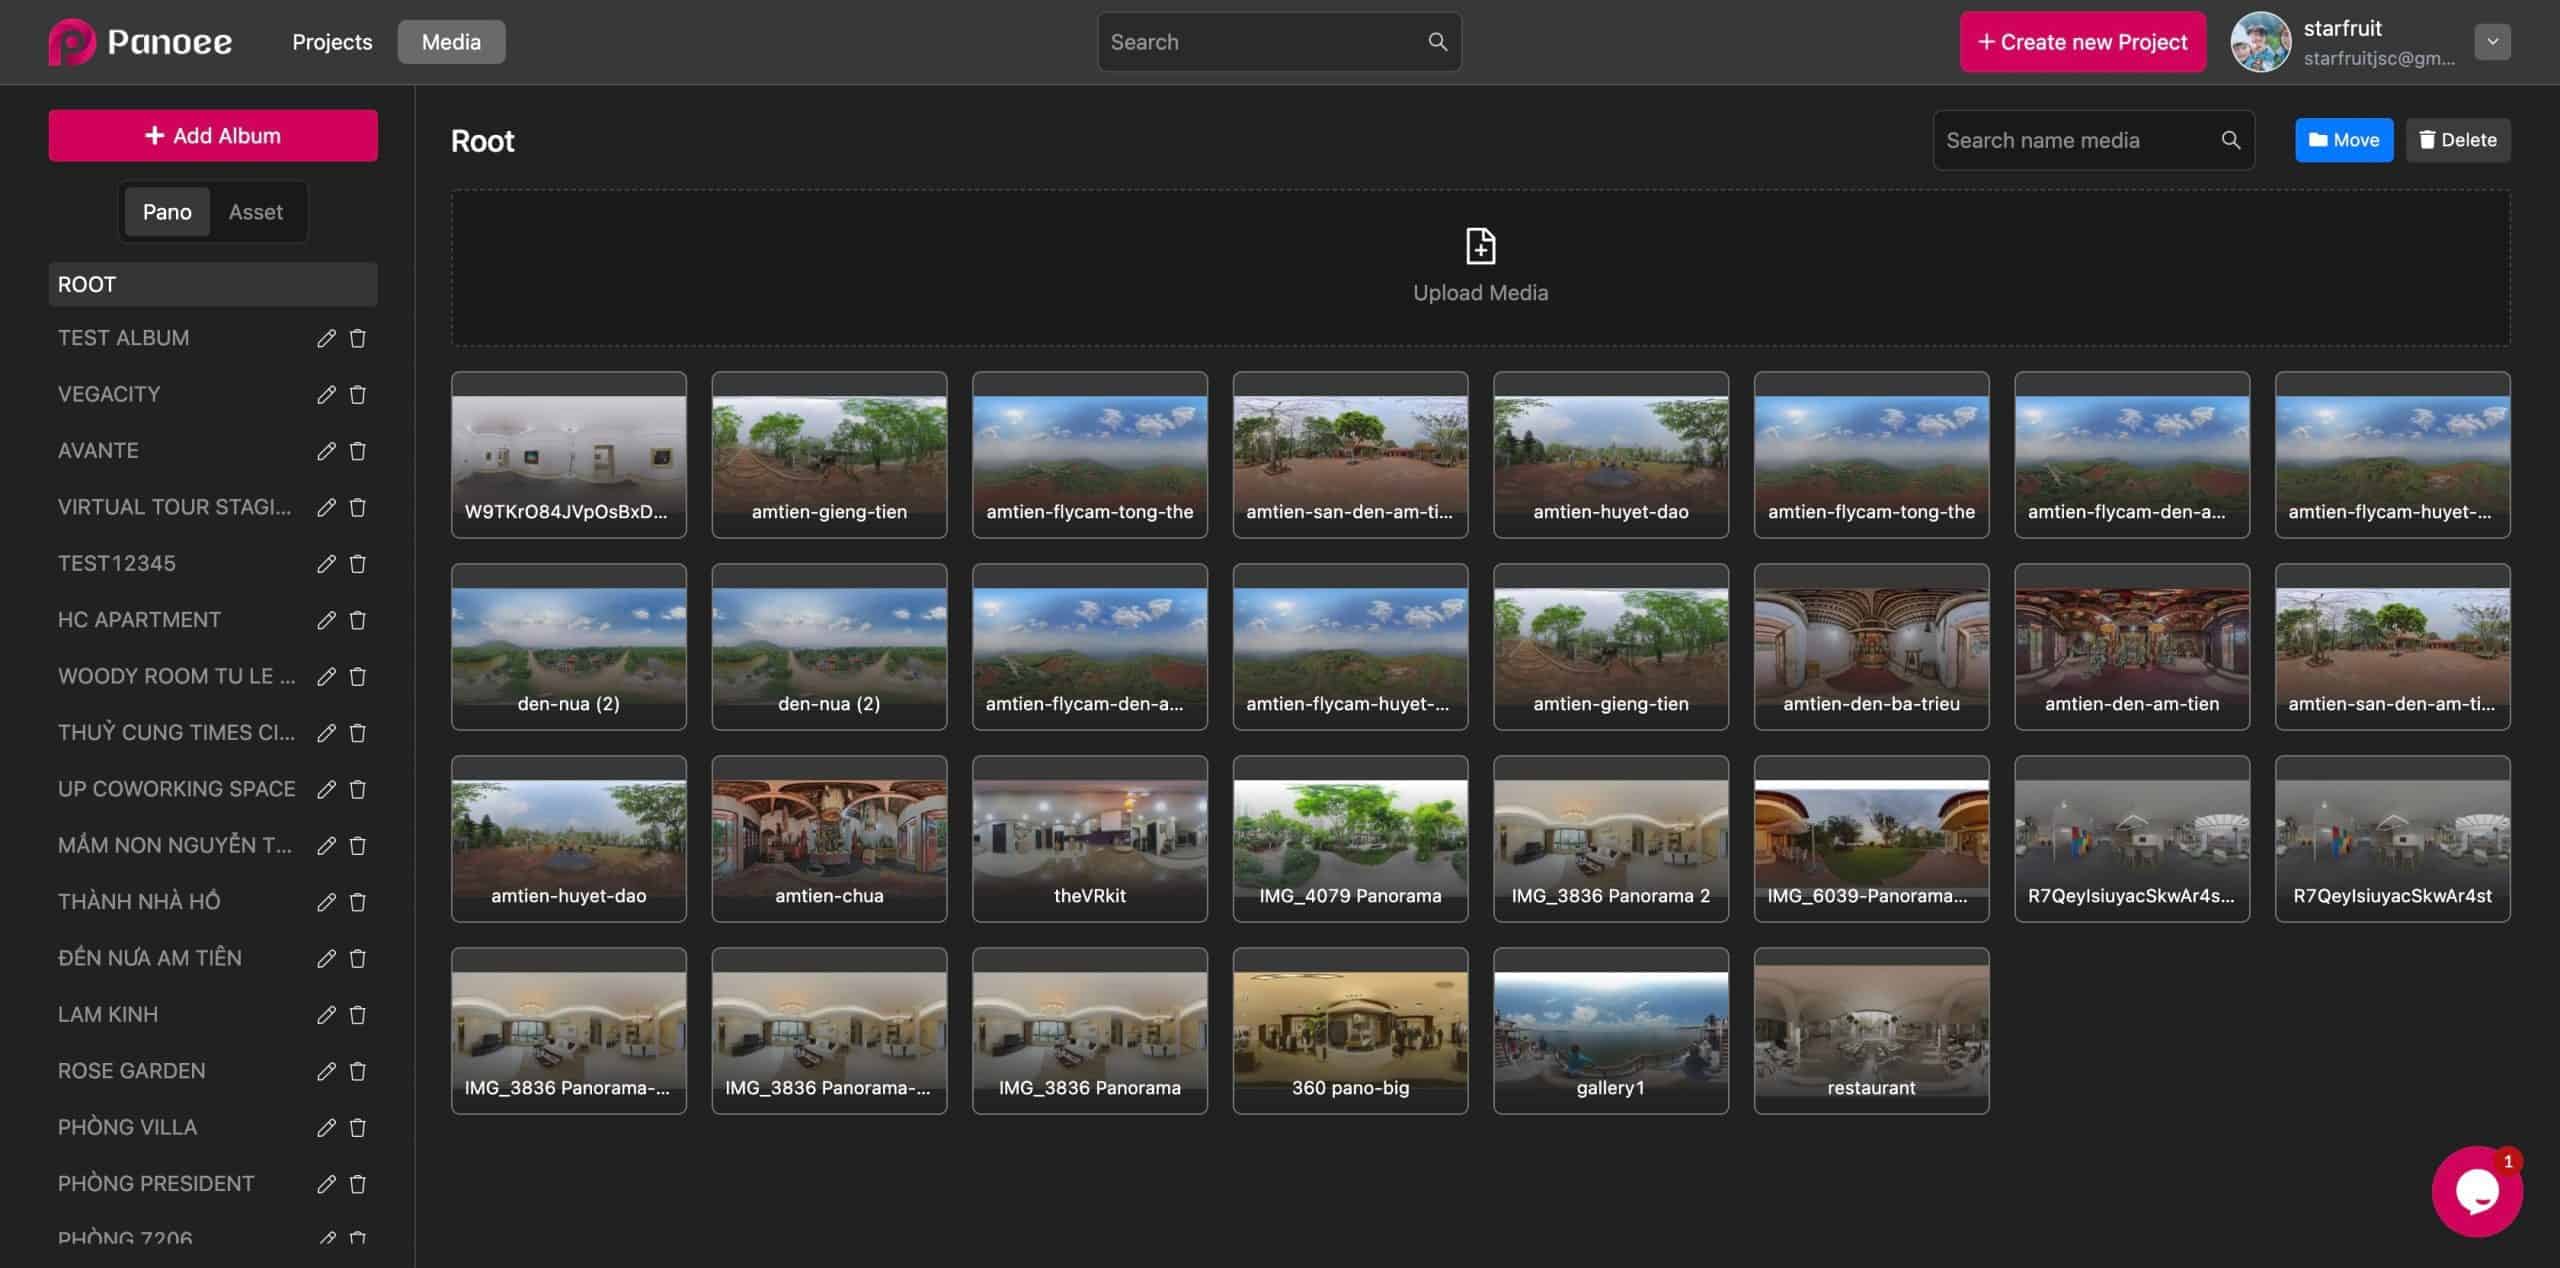Click the edit pencil beside AVANTE album
The width and height of the screenshot is (2560, 1268).
(326, 451)
